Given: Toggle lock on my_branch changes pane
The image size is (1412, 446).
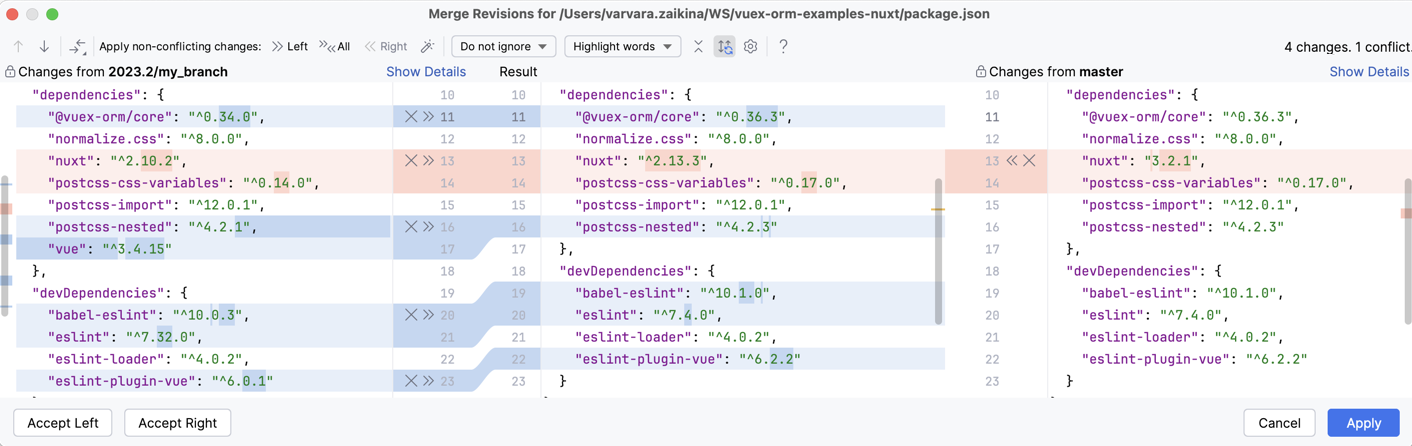Looking at the screenshot, I should (x=10, y=72).
